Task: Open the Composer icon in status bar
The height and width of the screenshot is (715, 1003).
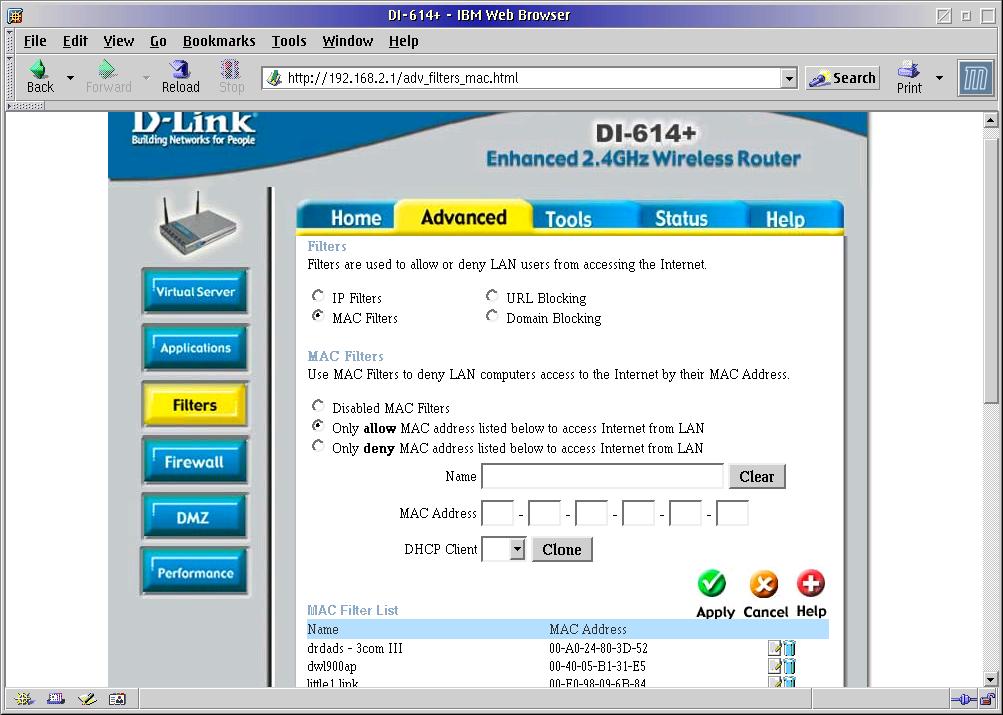Action: coord(86,699)
